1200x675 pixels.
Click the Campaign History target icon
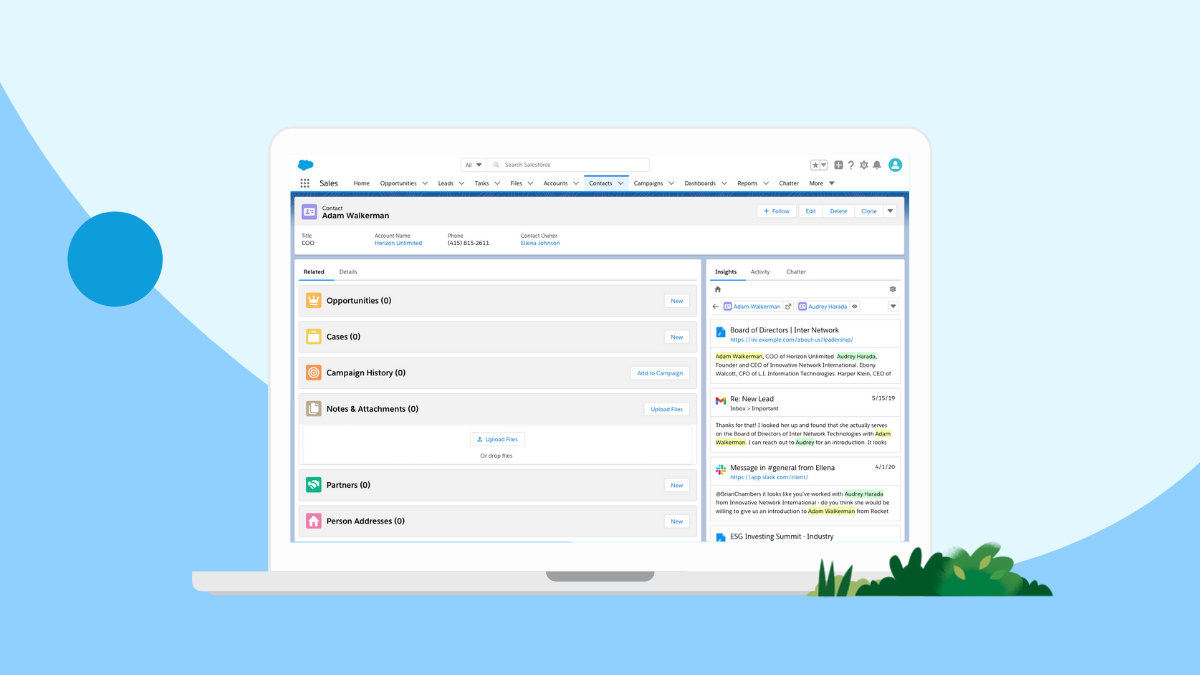[313, 372]
